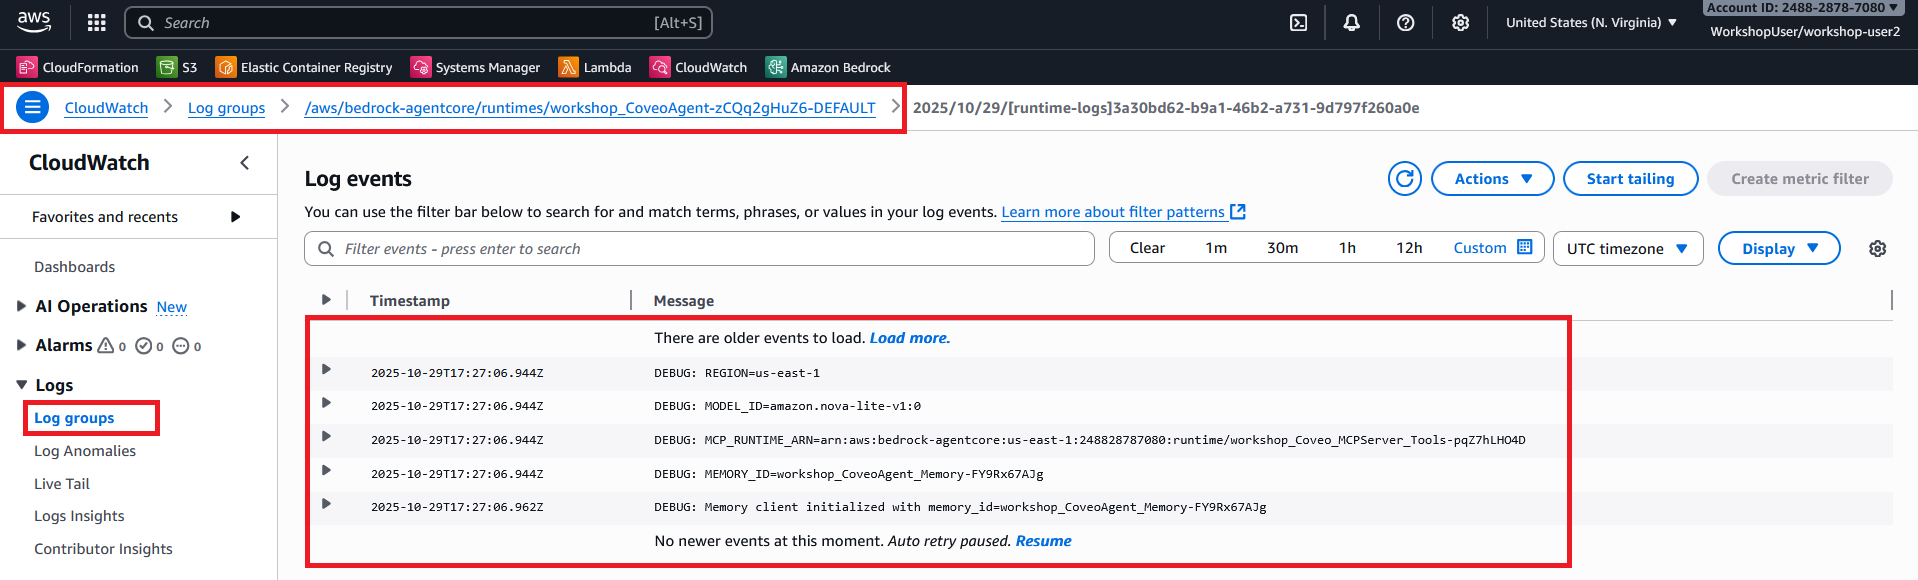Viewport: 1918px width, 580px height.
Task: Expand the MCP_RUNTIME_ARN log event row
Action: [326, 437]
